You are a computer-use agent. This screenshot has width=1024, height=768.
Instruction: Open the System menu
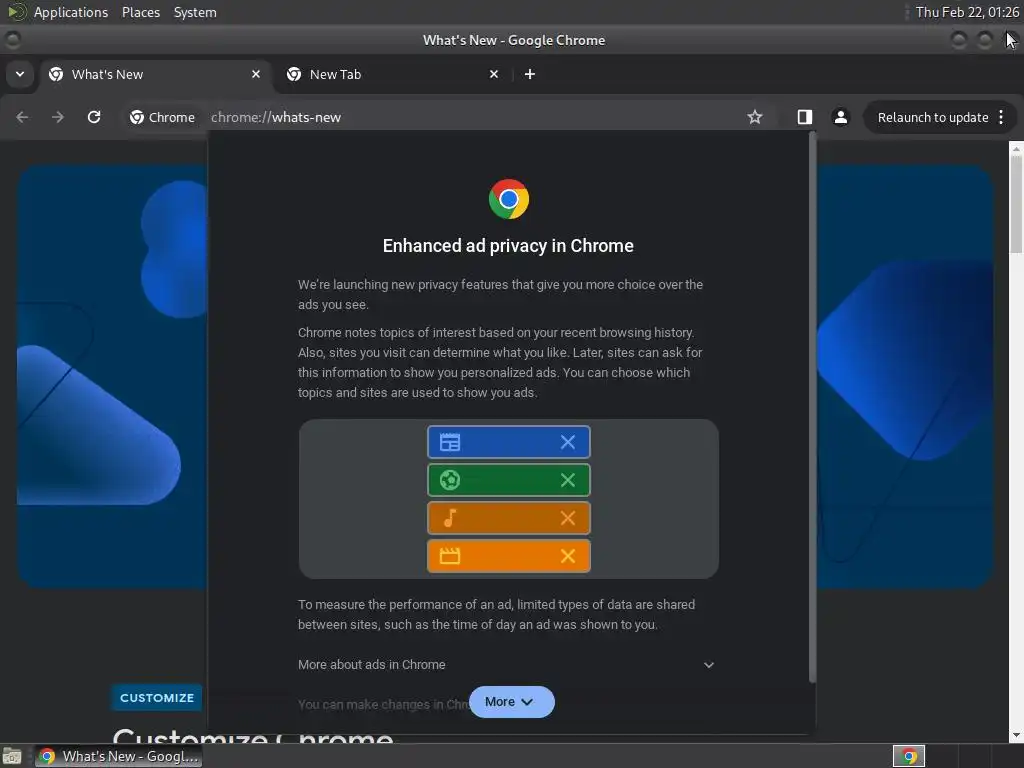(195, 12)
